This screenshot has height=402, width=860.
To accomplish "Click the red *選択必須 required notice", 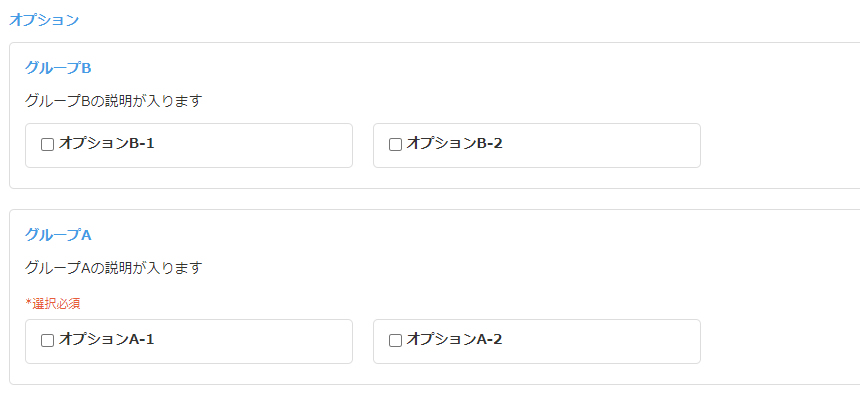I will (x=53, y=302).
